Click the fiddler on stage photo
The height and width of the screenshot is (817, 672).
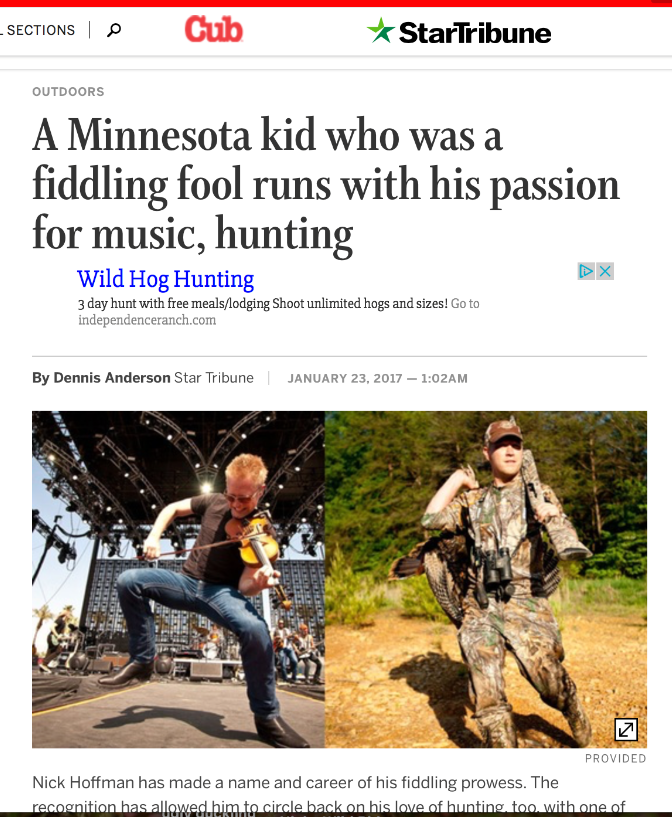click(x=178, y=579)
